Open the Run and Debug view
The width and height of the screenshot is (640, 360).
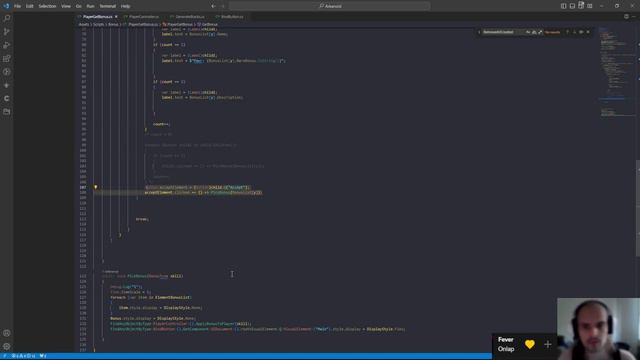click(7, 45)
